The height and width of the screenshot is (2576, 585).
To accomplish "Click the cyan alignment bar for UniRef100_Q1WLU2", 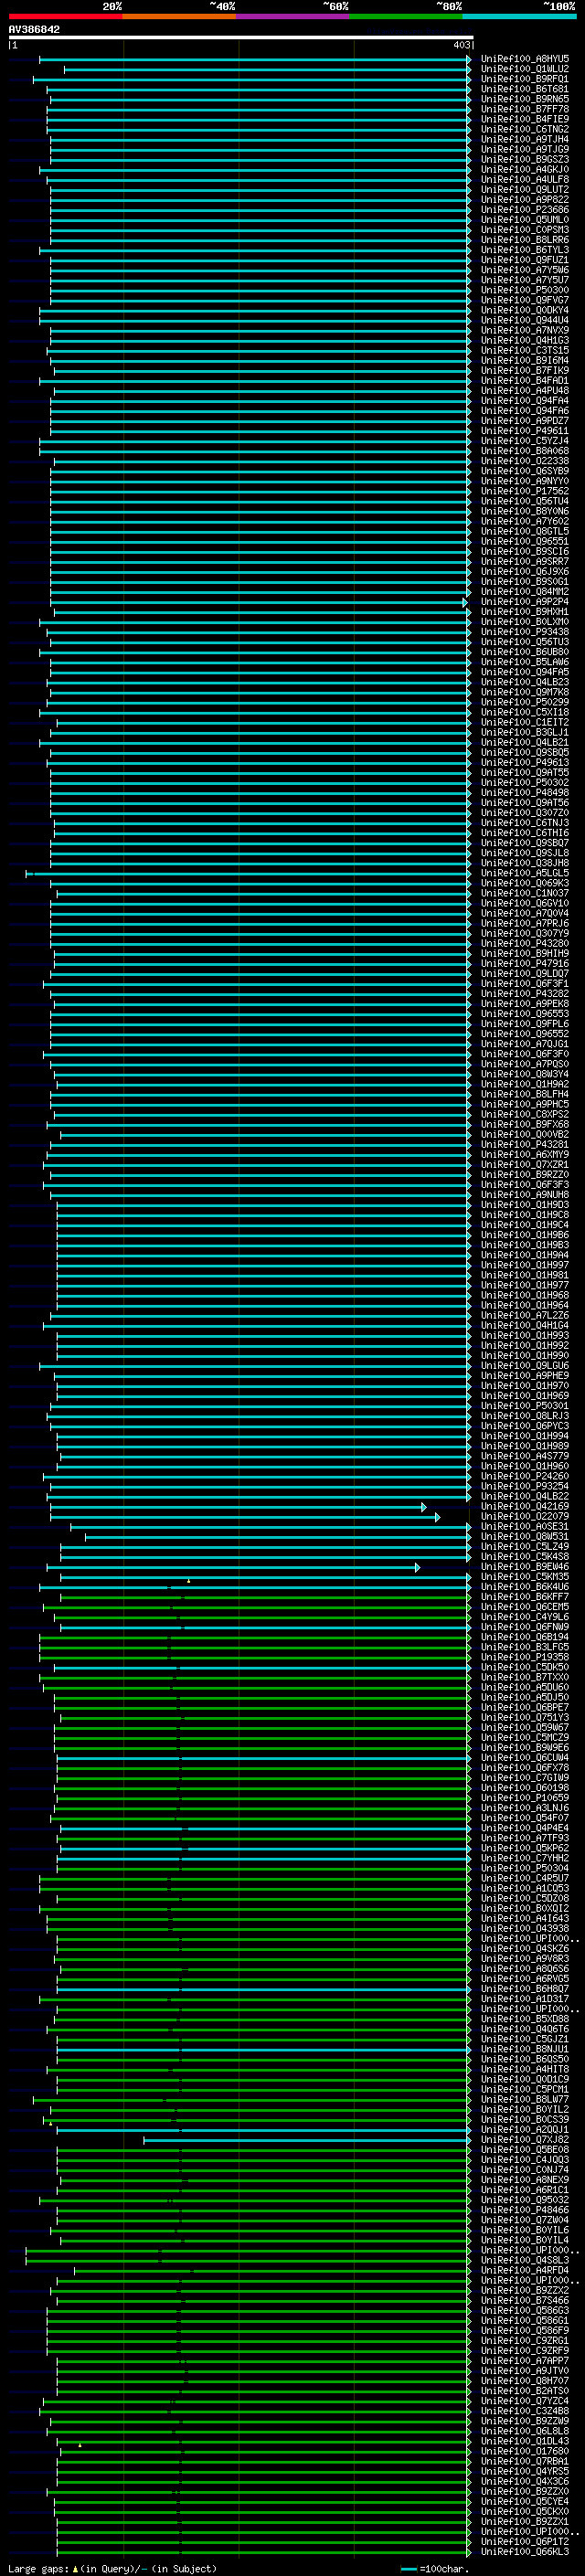I will [x=268, y=69].
